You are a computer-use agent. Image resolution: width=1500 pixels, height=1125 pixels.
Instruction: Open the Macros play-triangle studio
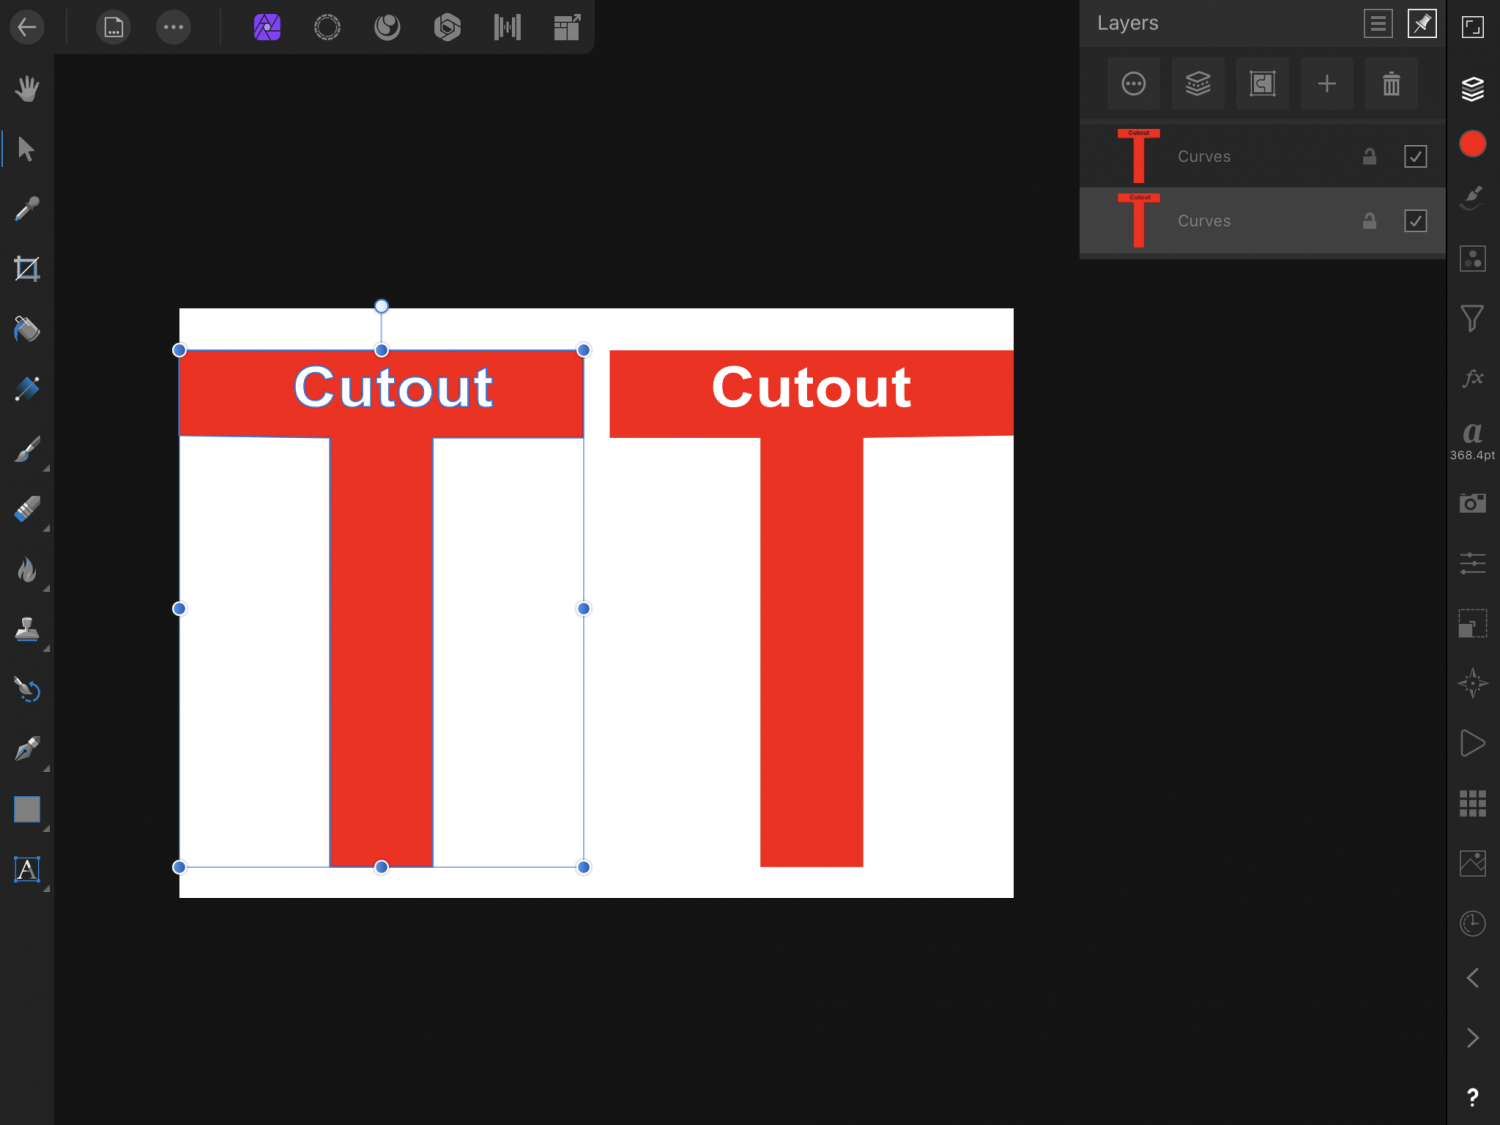[1473, 743]
